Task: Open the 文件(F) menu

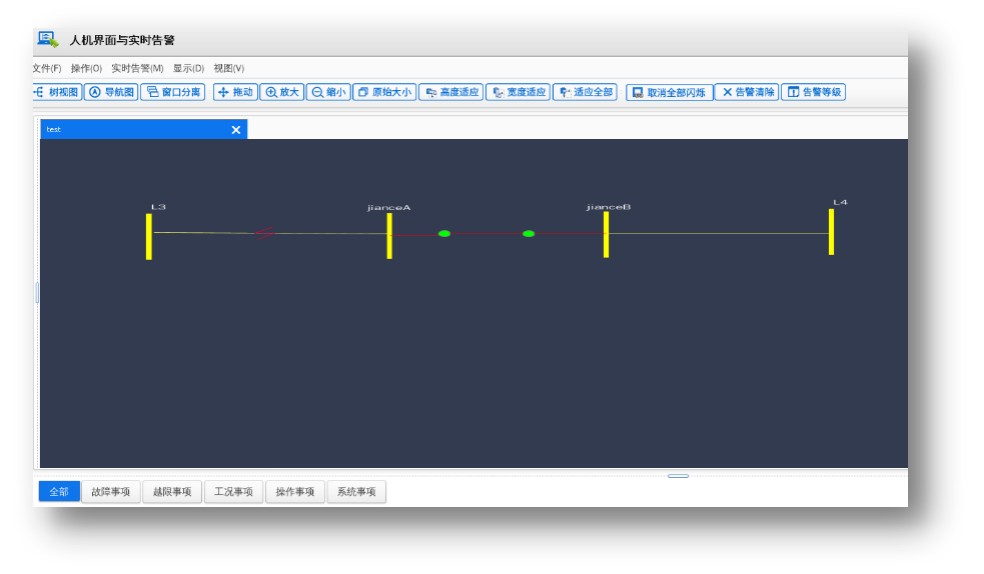Action: tap(47, 68)
